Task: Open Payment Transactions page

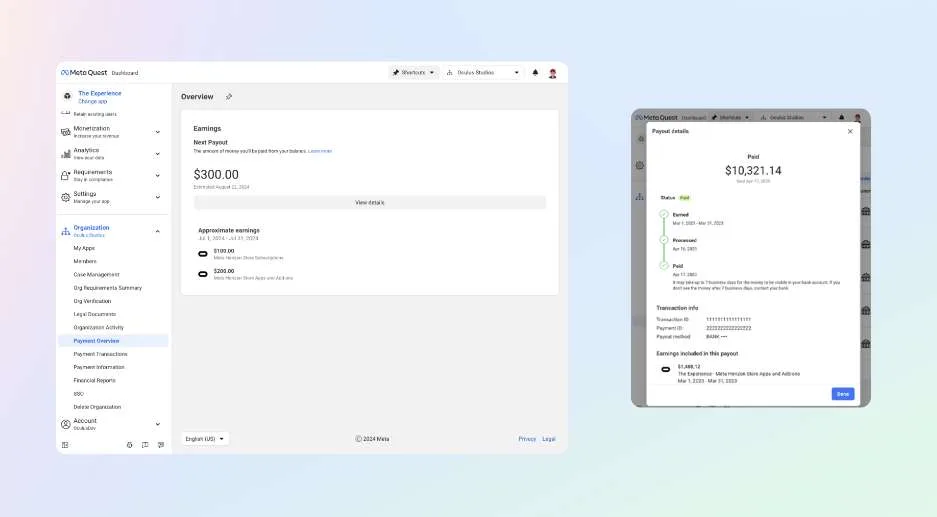Action: (100, 354)
